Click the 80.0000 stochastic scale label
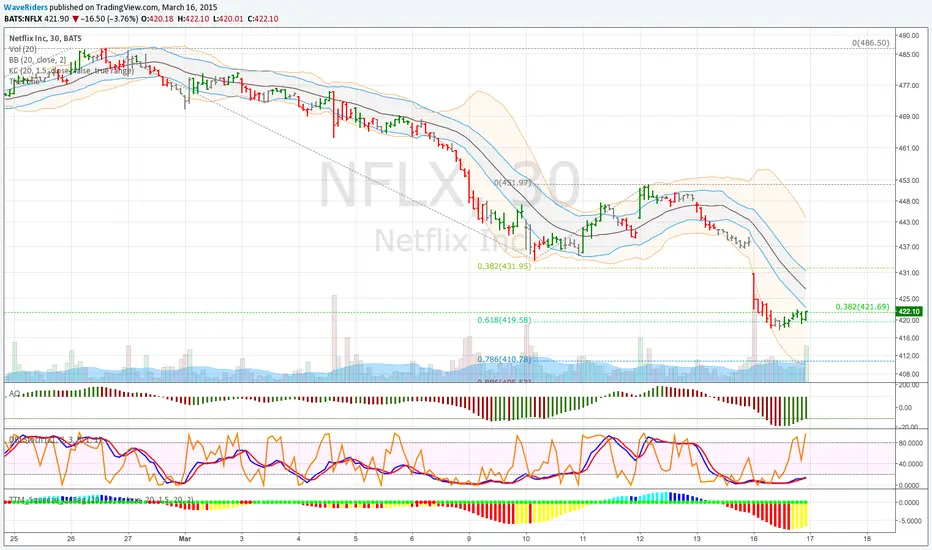The width and height of the screenshot is (932, 550). click(x=910, y=443)
